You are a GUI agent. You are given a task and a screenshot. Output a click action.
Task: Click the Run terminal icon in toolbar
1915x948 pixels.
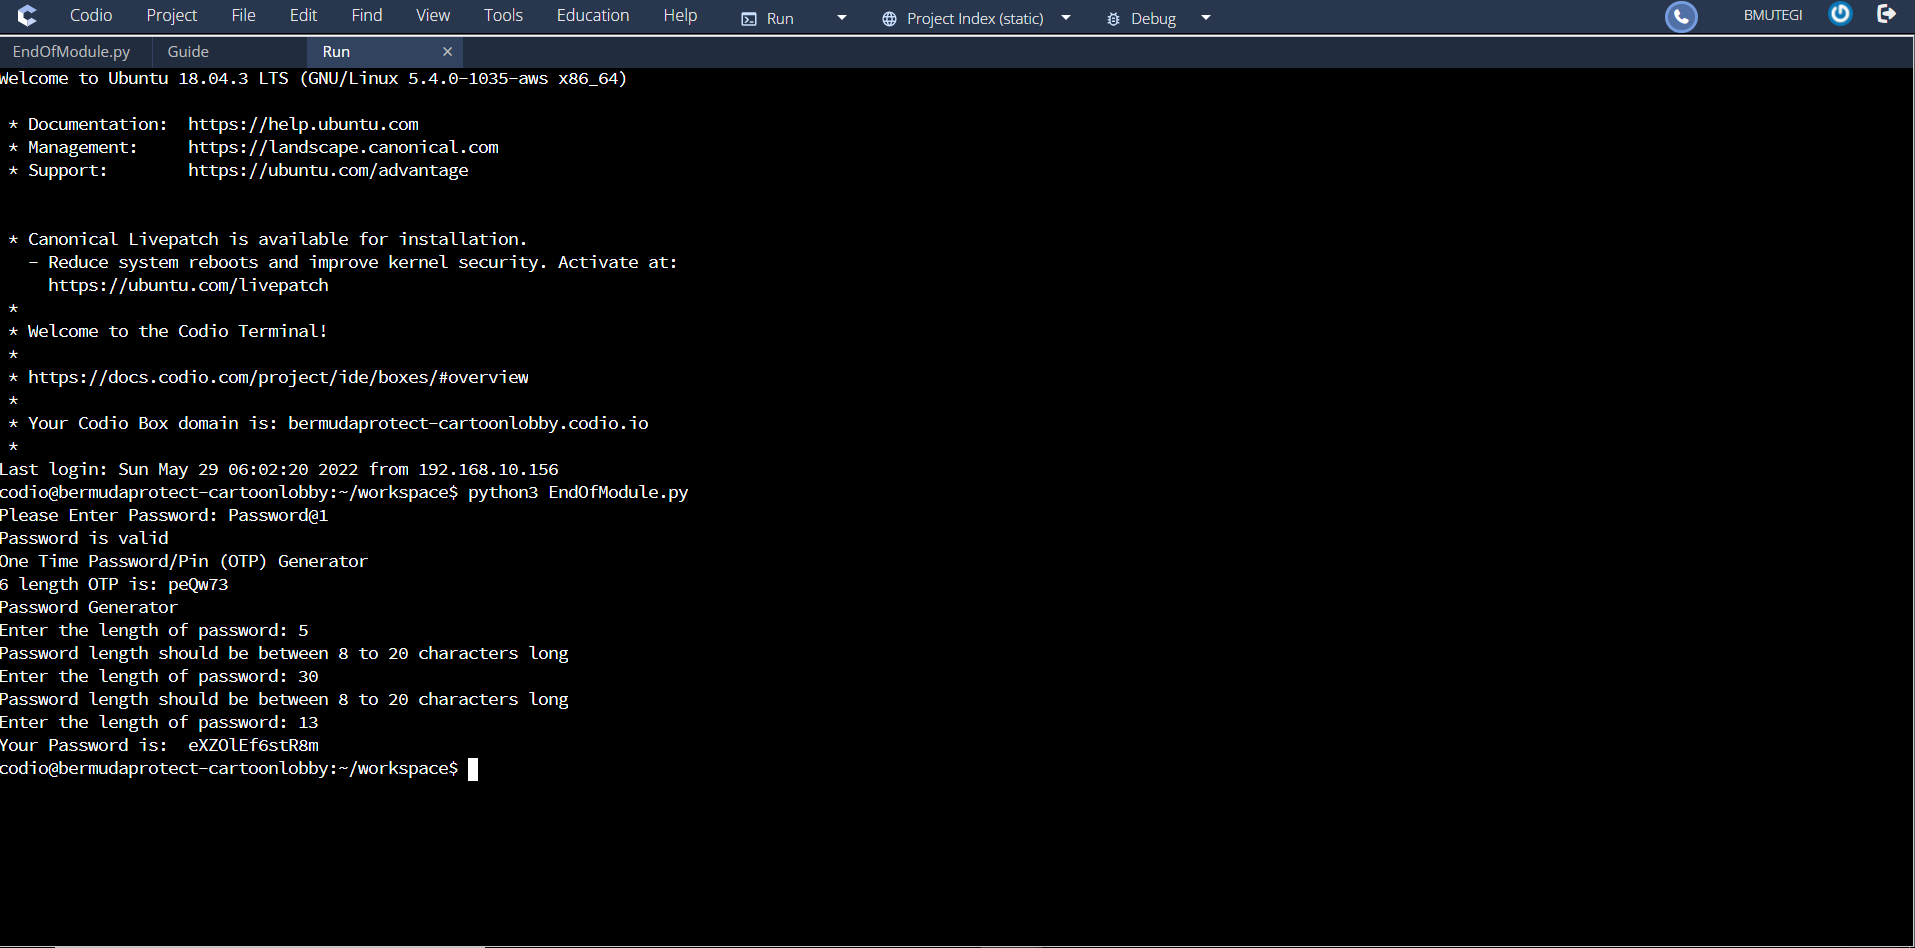coord(749,19)
